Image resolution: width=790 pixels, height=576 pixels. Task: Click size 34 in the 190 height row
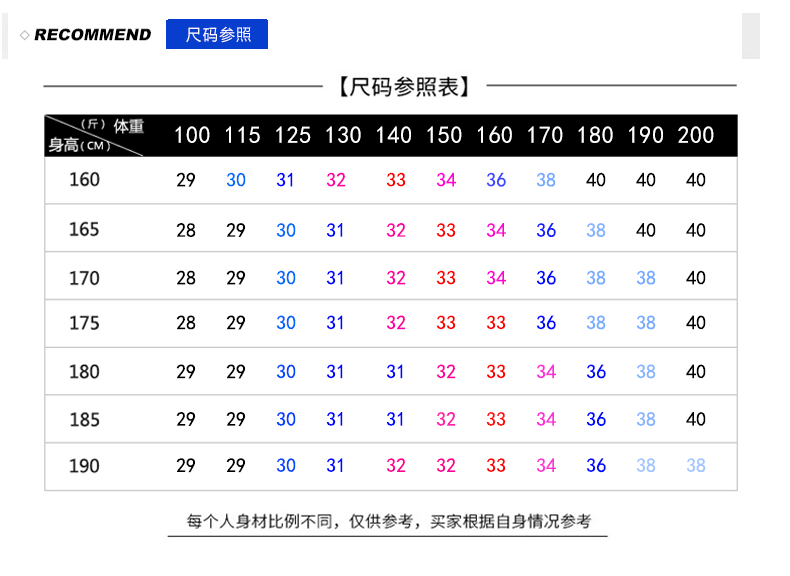546,466
